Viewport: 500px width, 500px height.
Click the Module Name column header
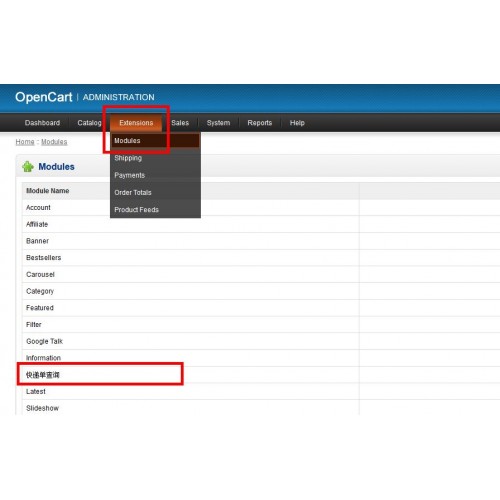click(x=48, y=191)
